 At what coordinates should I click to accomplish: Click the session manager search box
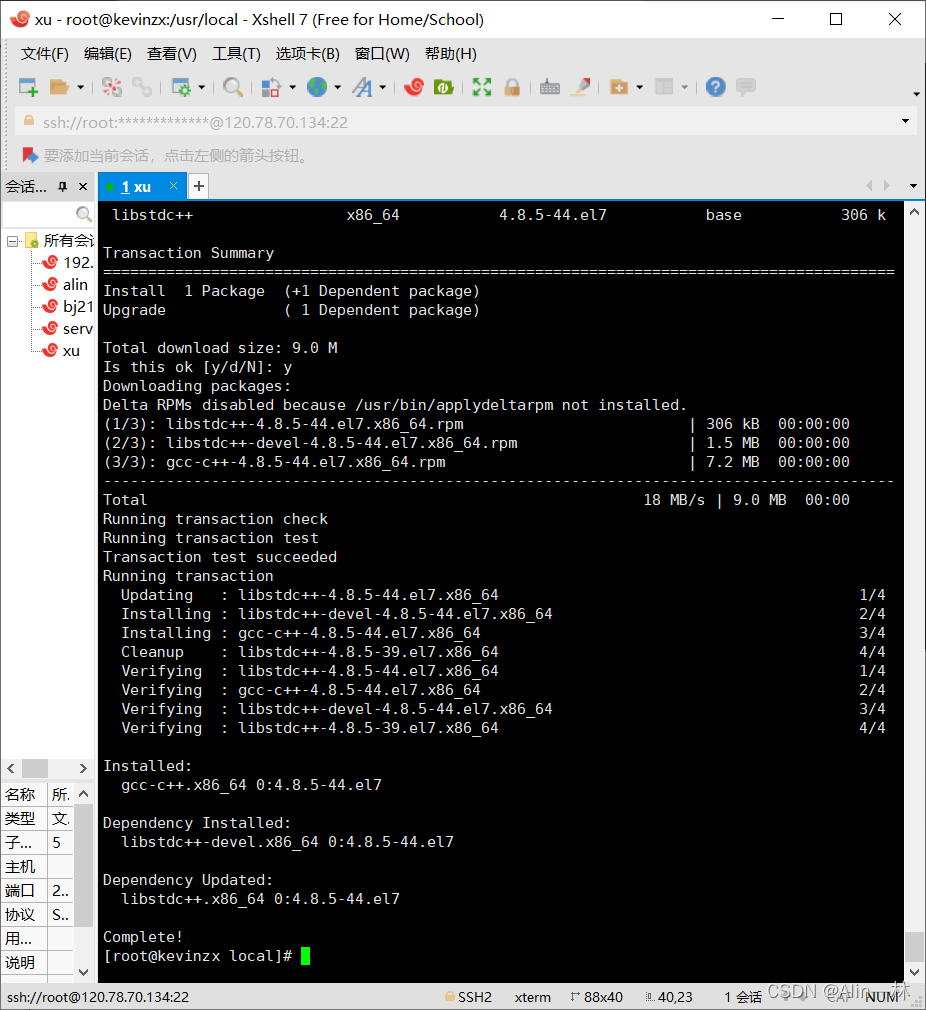click(x=48, y=213)
